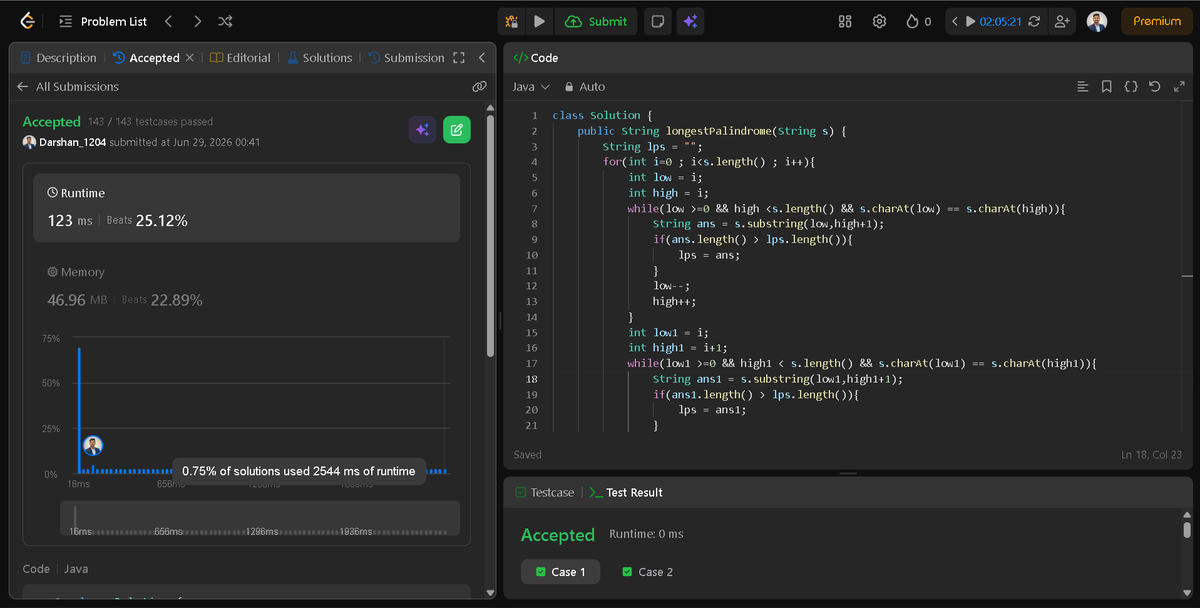Click the method name longestPalindrome
1200x608 pixels.
pos(719,131)
